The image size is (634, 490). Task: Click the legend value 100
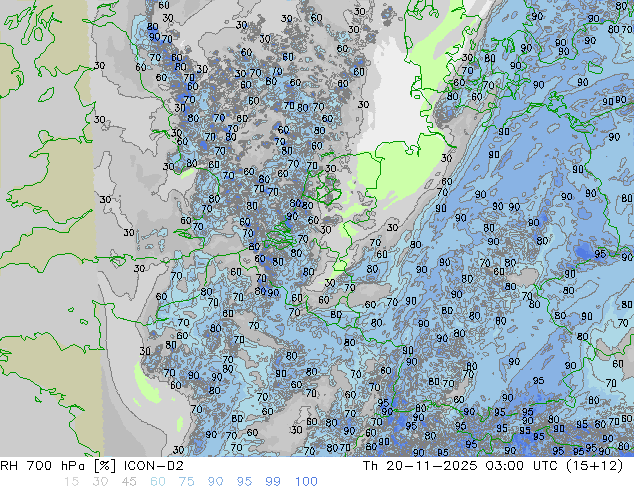(306, 482)
